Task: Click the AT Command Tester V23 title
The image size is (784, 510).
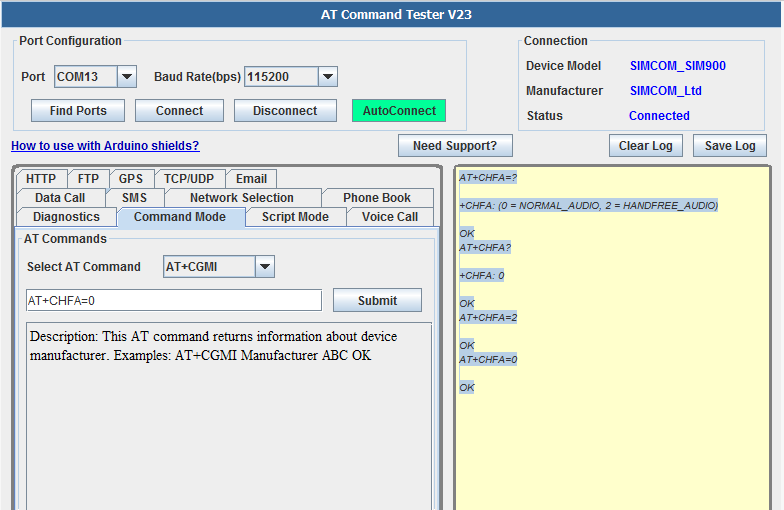Action: [396, 14]
